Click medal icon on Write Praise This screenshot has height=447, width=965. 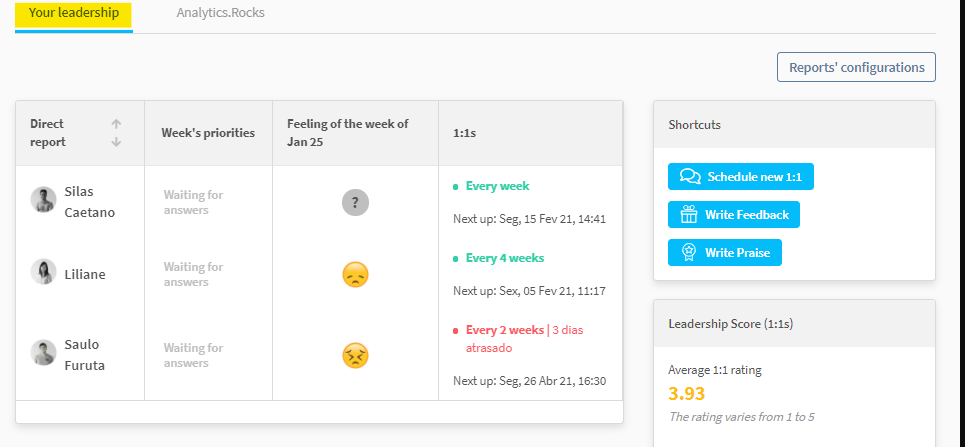(689, 252)
